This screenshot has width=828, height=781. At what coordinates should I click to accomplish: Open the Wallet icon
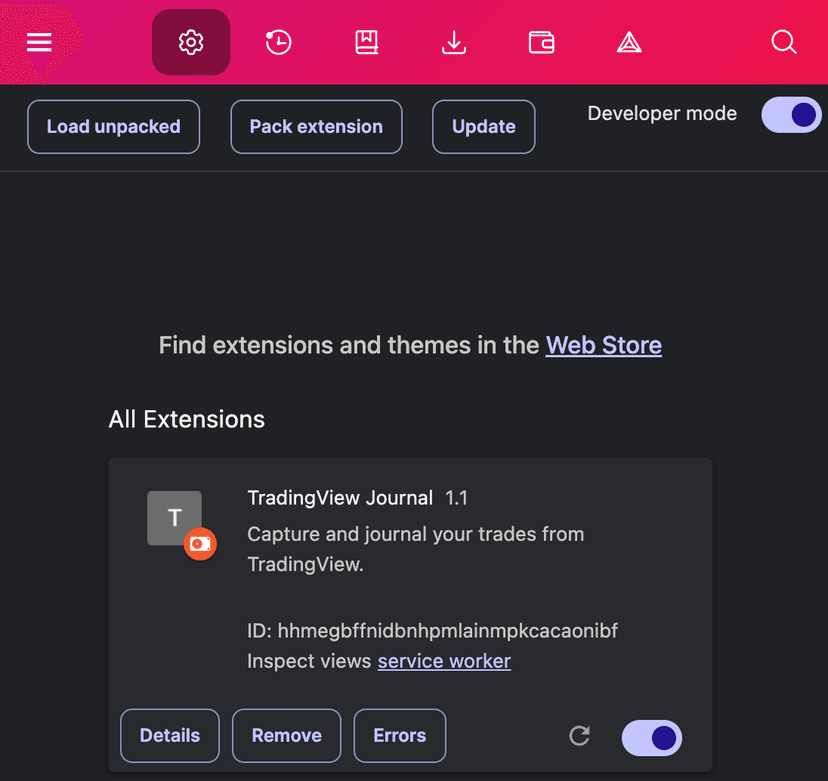[x=541, y=42]
